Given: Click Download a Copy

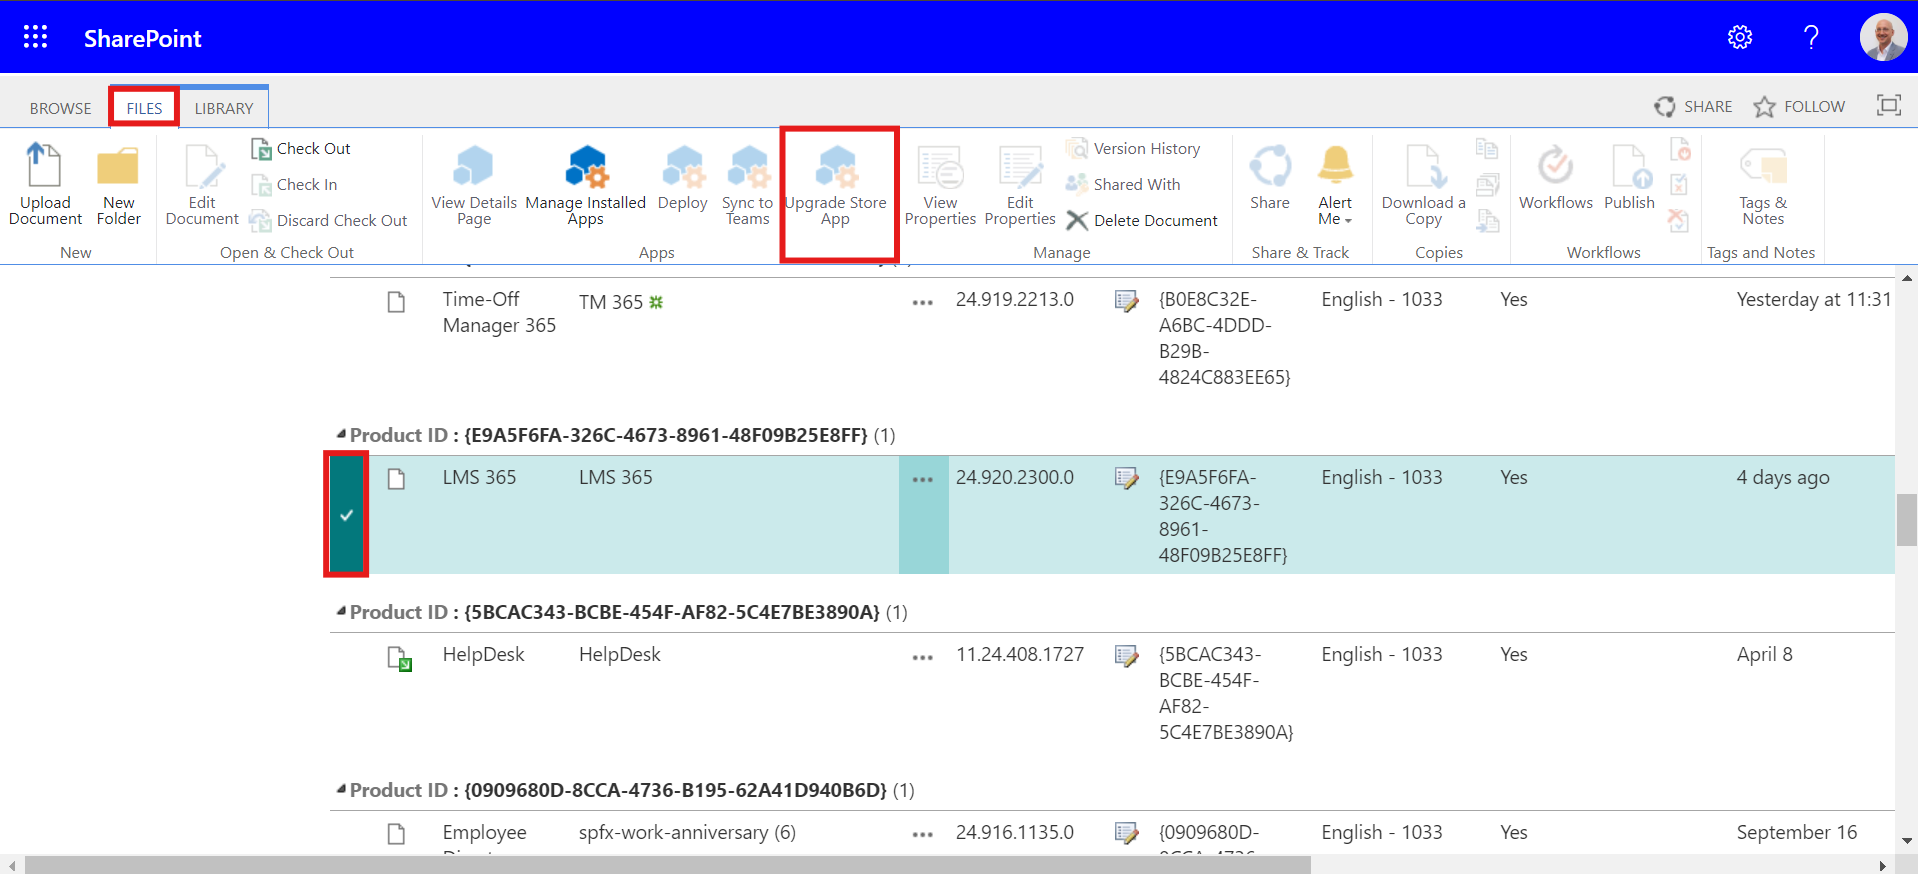Looking at the screenshot, I should [1424, 184].
